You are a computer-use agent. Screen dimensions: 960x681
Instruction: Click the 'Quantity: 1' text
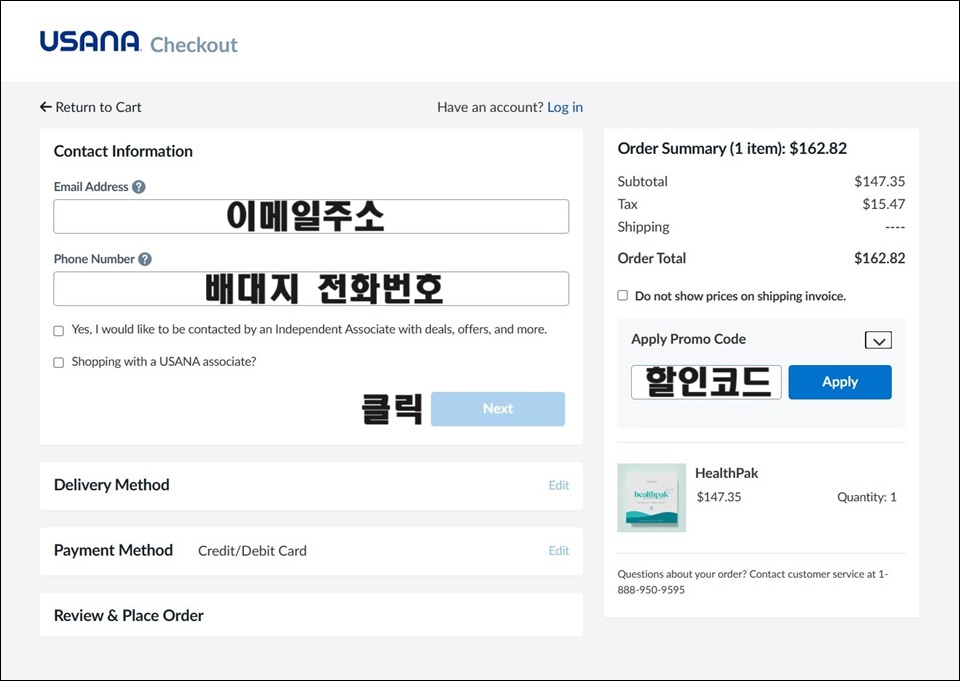(866, 497)
